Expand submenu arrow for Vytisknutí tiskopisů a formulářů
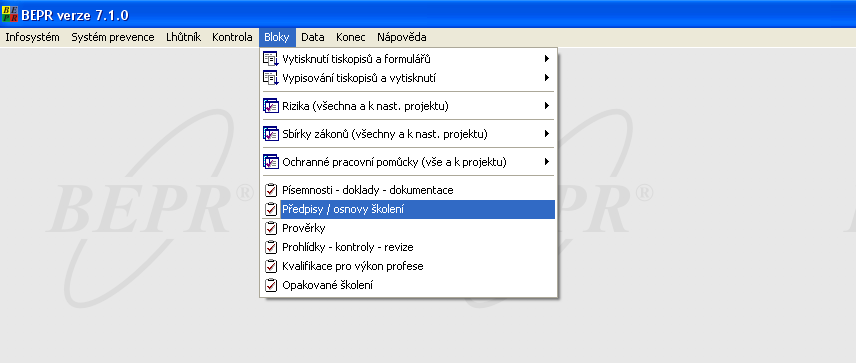The image size is (856, 363). (546, 59)
